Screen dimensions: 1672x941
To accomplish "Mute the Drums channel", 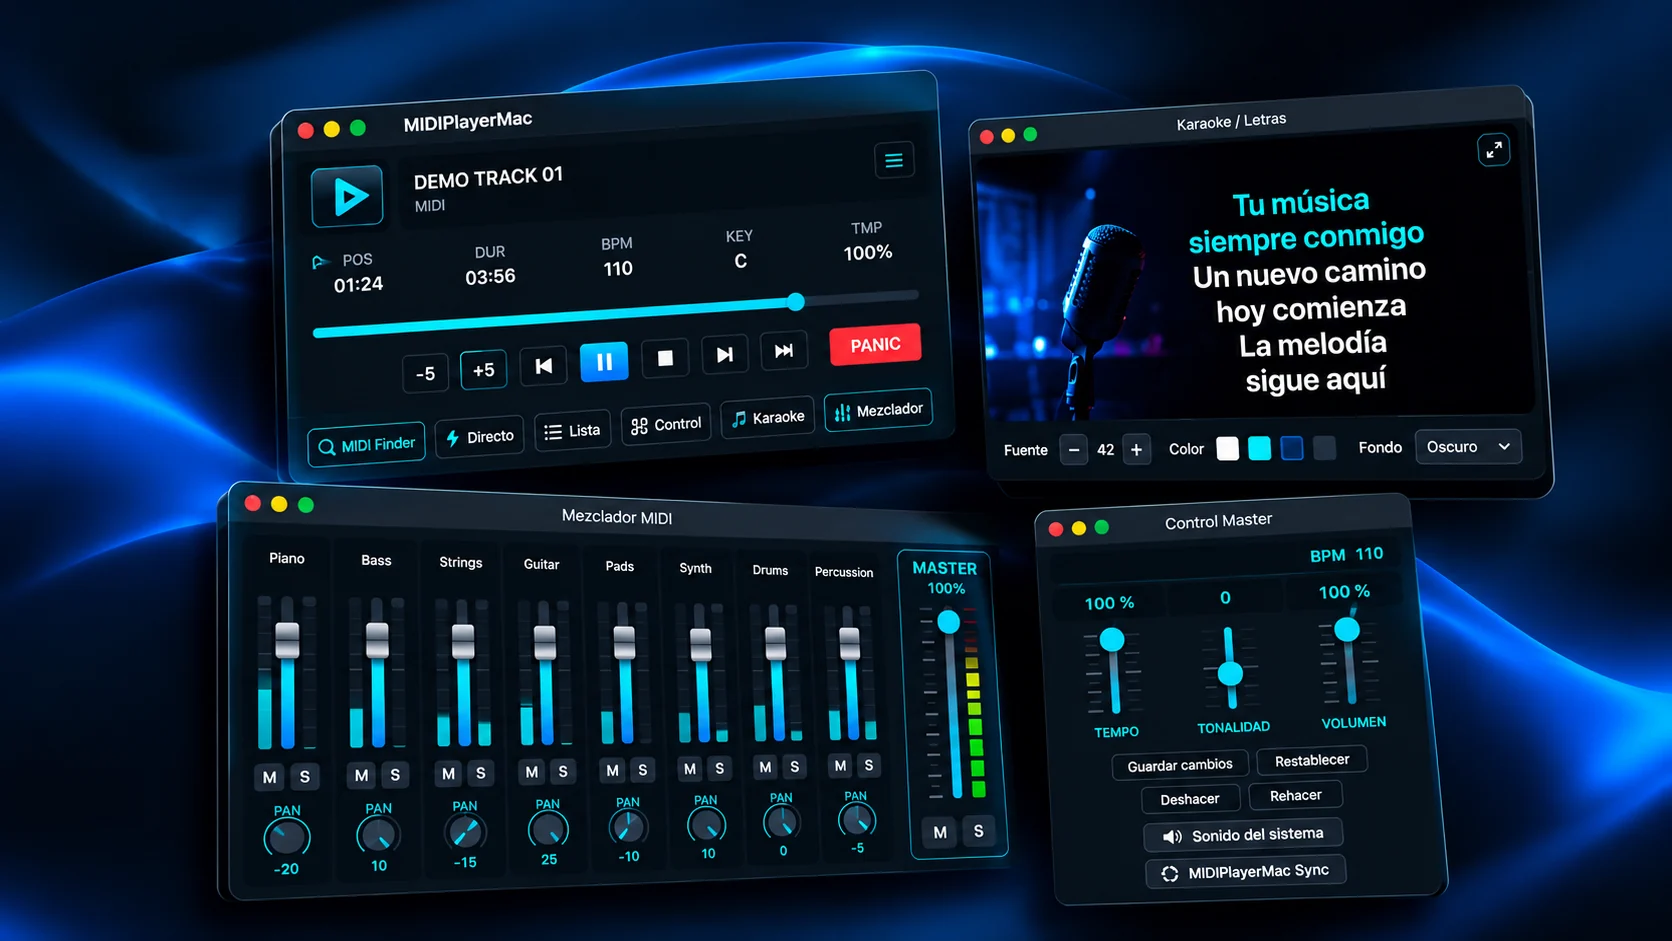I will point(766,767).
